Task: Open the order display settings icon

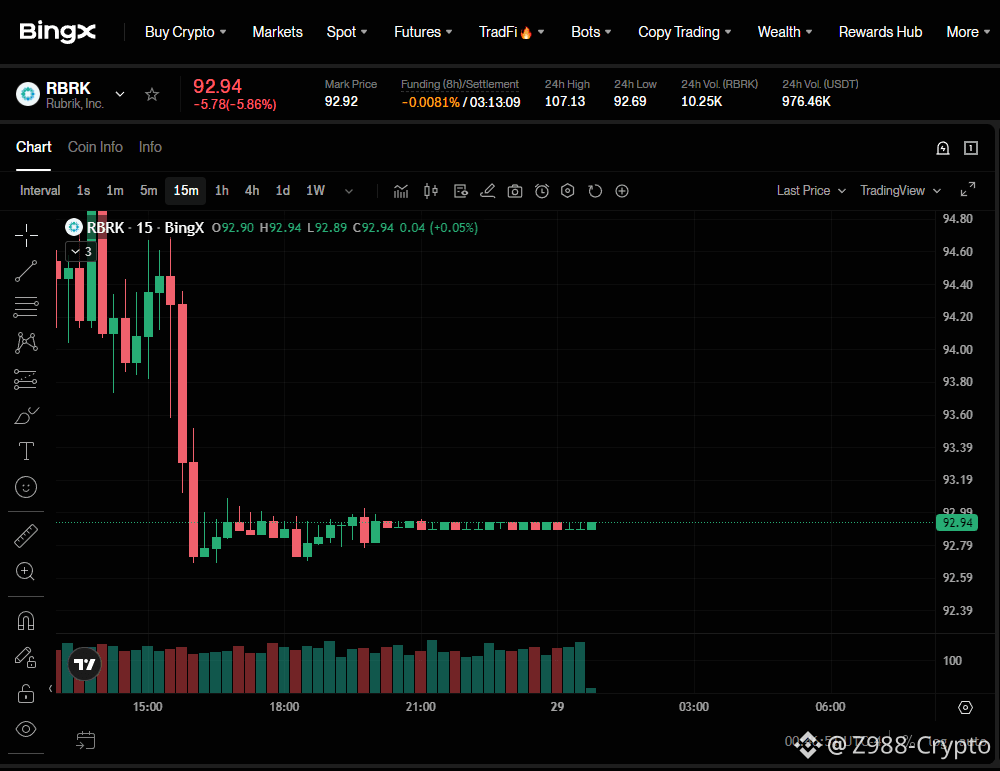Action: [x=460, y=191]
